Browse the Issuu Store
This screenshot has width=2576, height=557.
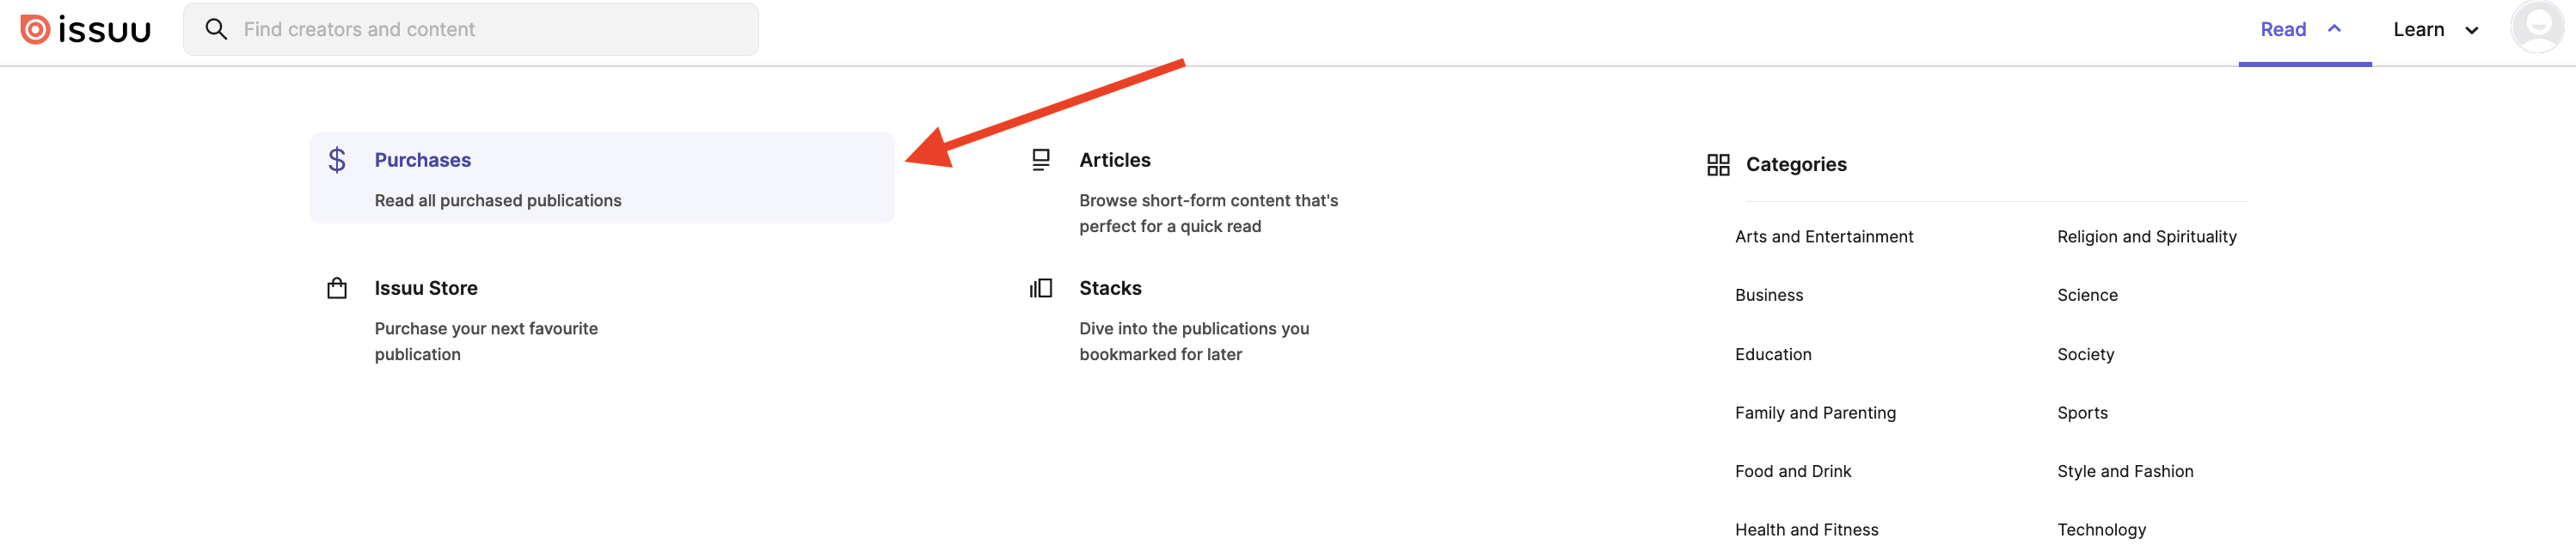click(426, 288)
